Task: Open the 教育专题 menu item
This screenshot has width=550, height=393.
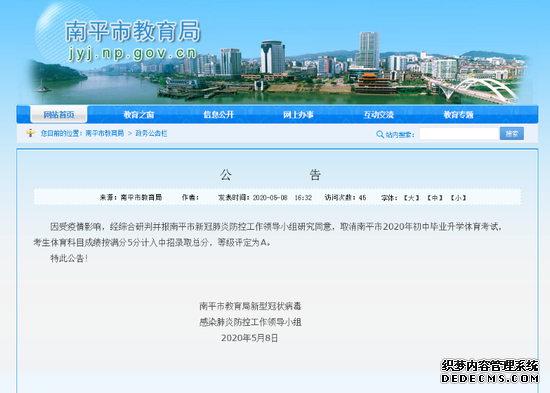Action: pos(458,115)
